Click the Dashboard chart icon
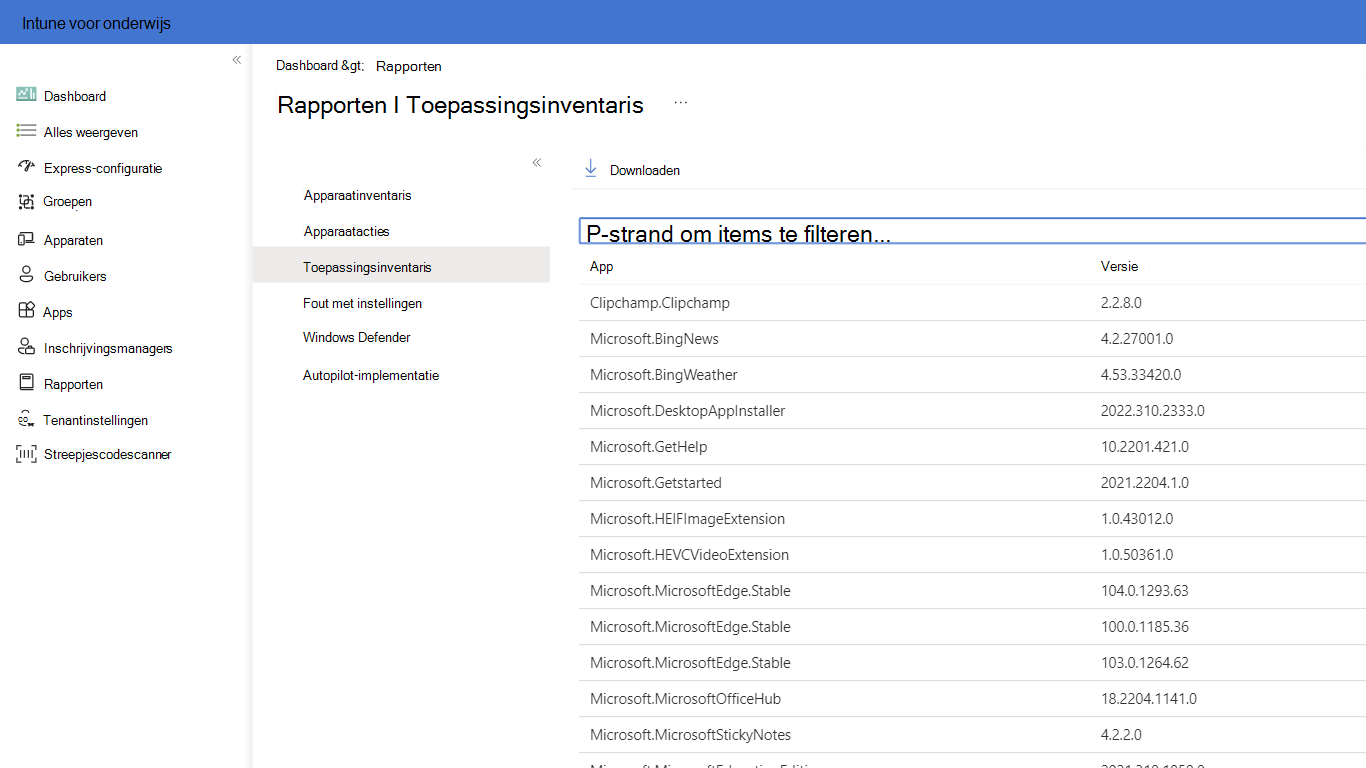Screen dimensions: 1366x768 click(26, 95)
